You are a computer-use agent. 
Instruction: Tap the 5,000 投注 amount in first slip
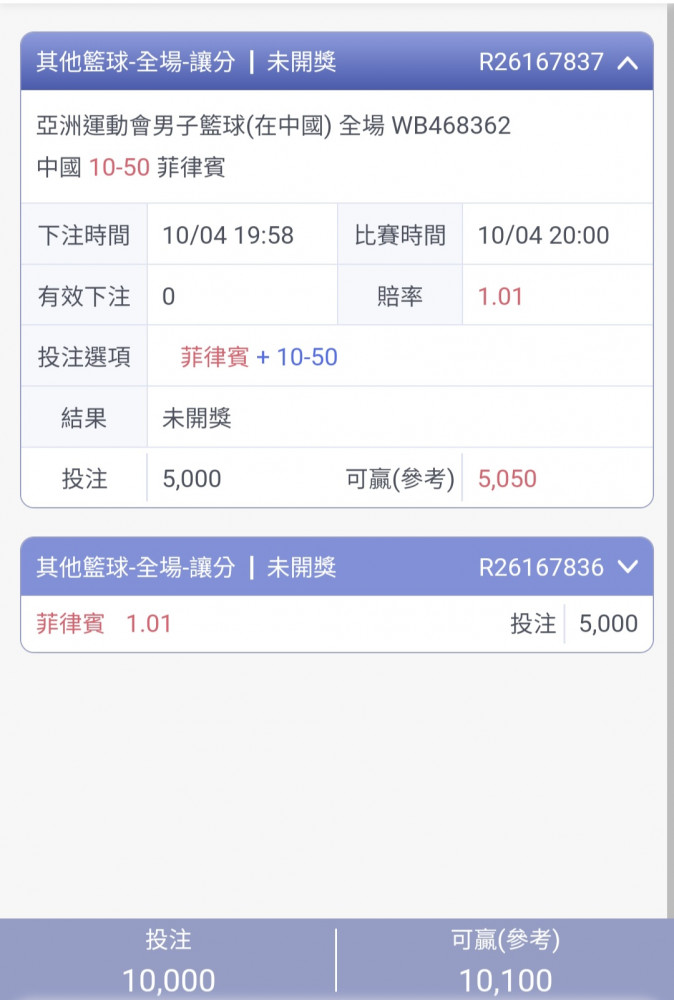tap(192, 479)
